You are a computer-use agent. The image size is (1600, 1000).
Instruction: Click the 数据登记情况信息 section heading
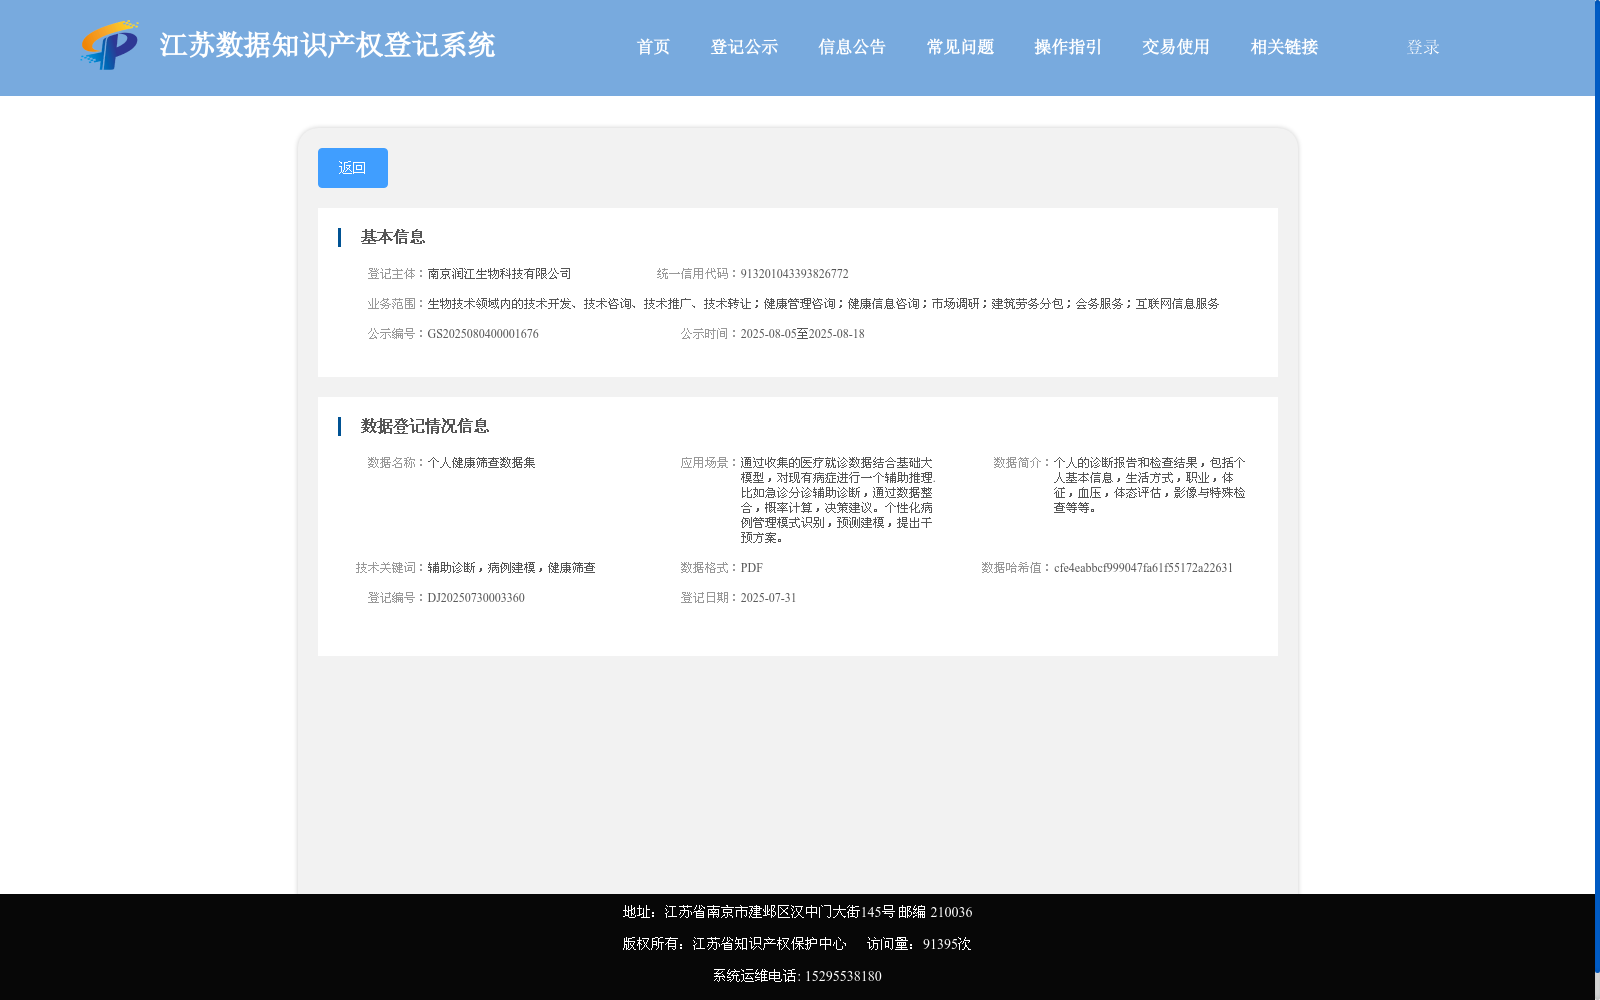(x=425, y=426)
